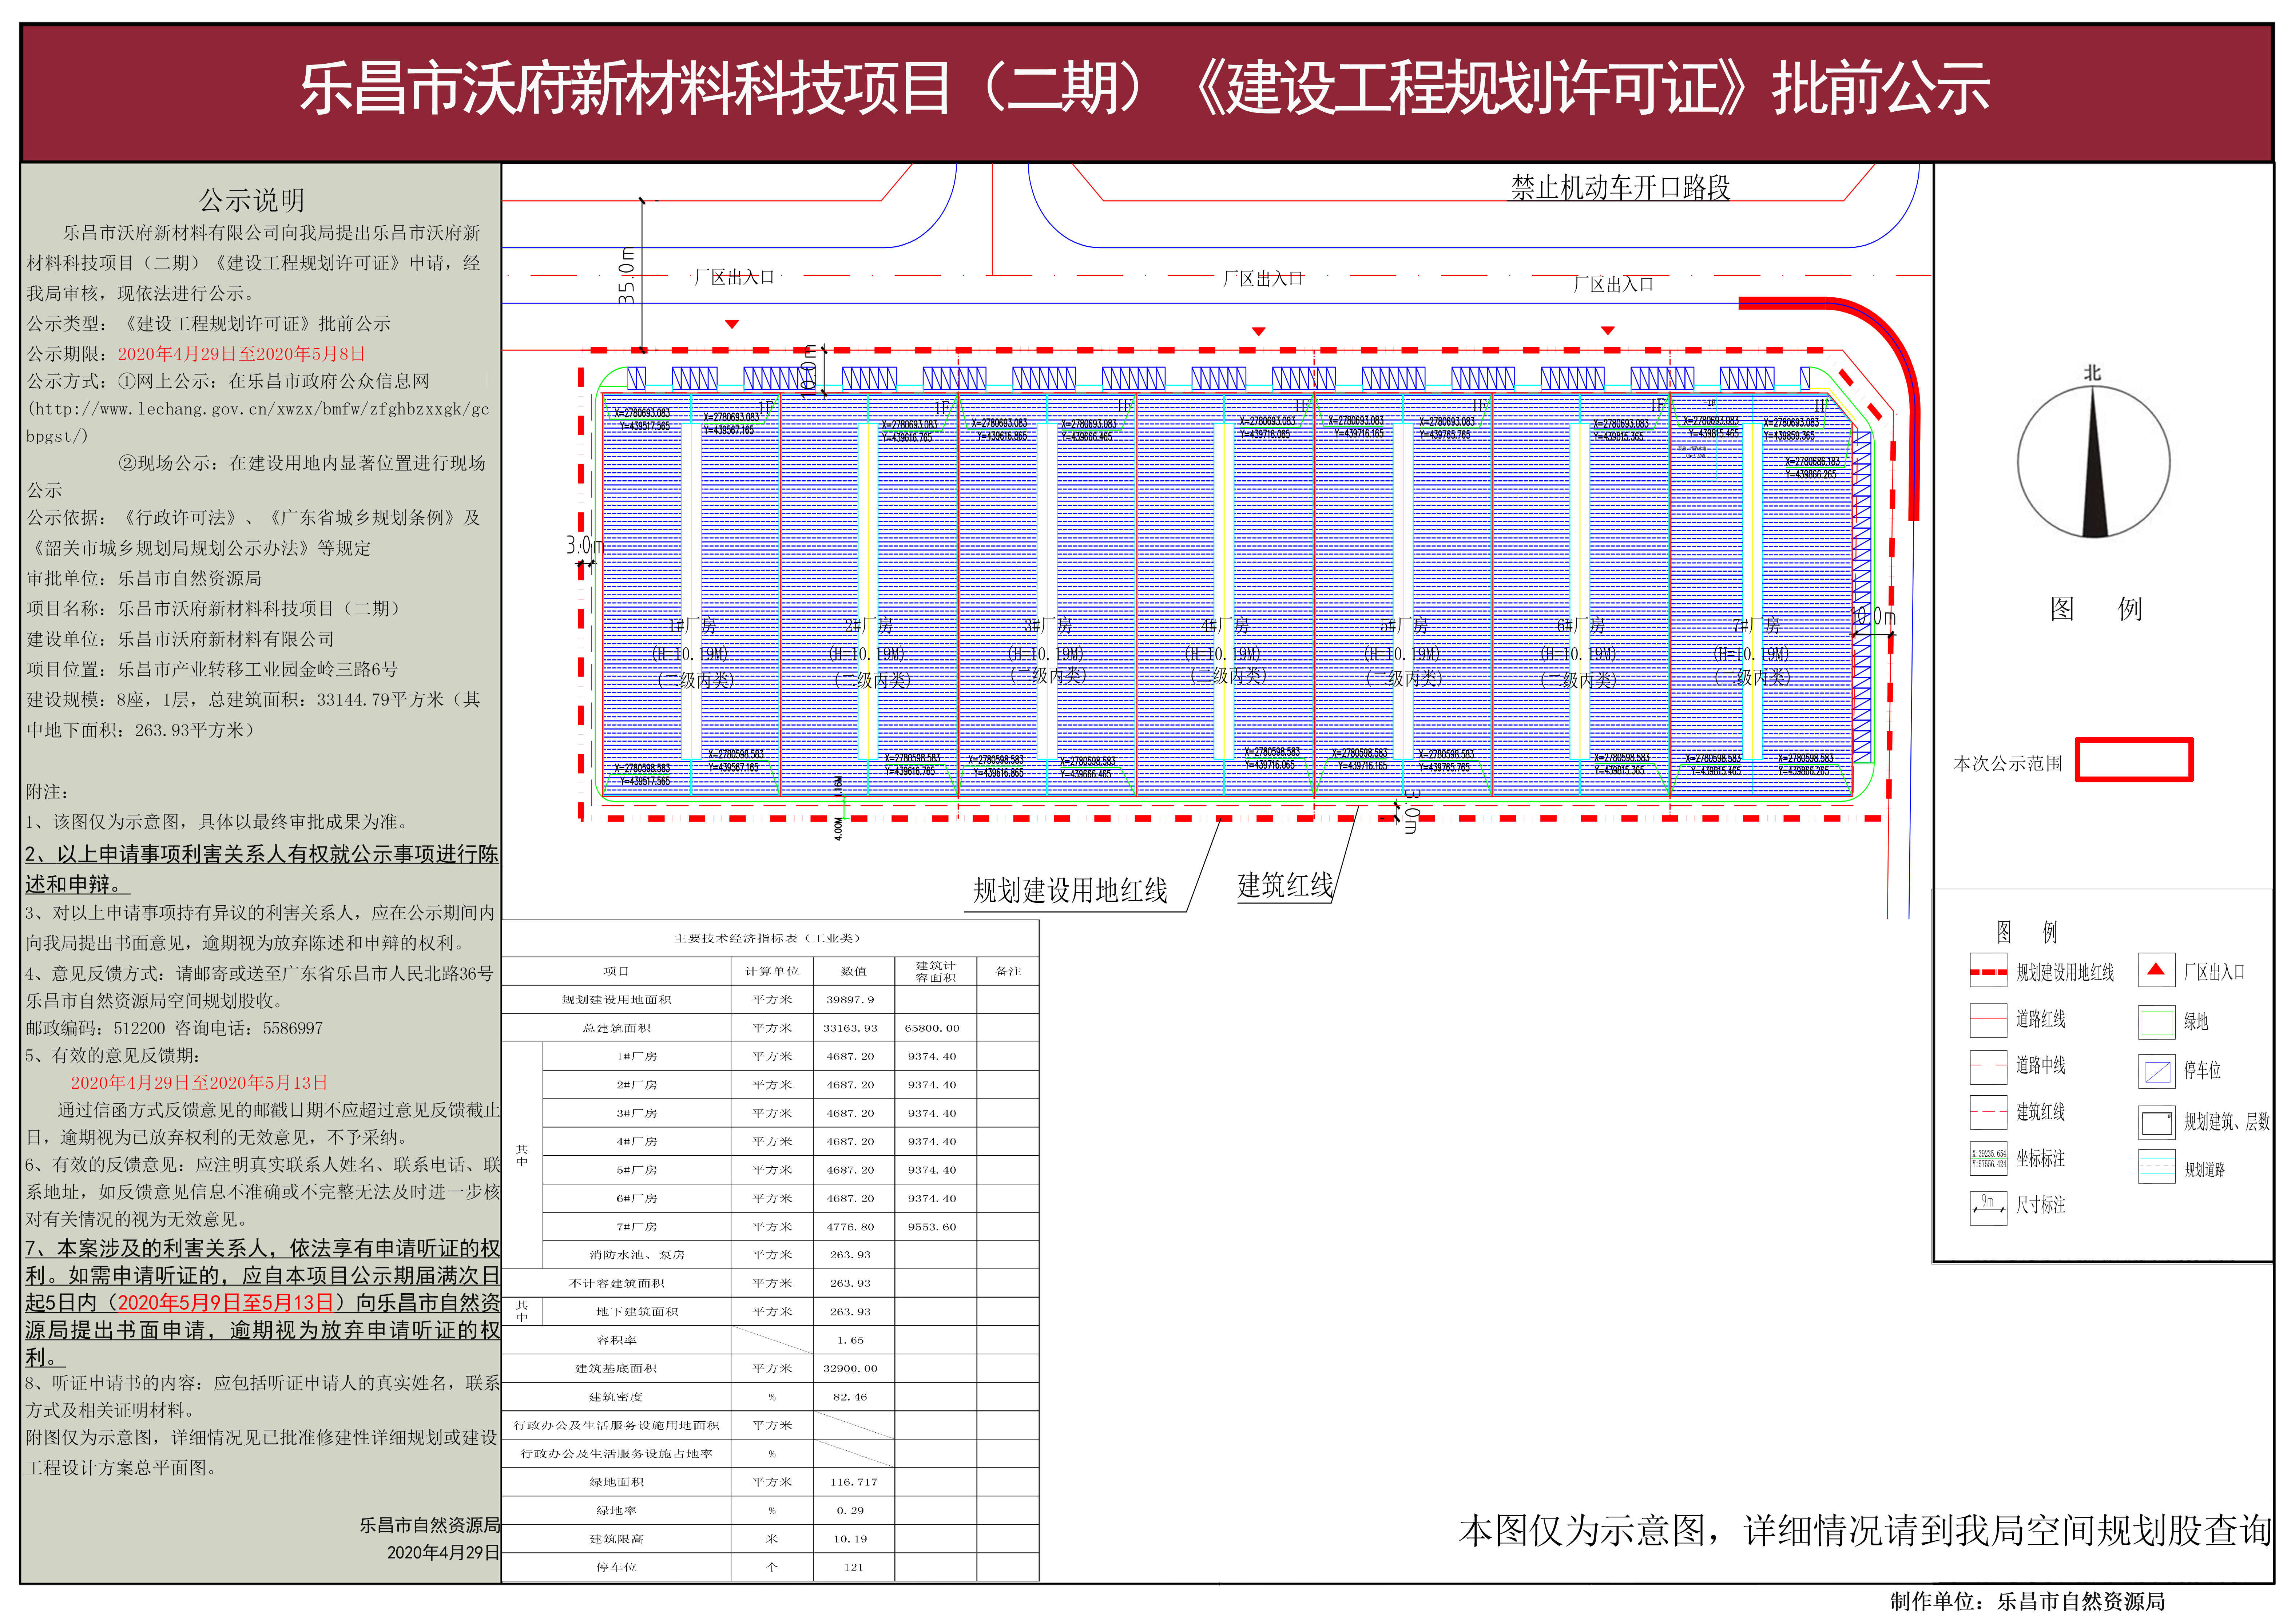The height and width of the screenshot is (1624, 2295).
Task: Click the 不计容建筑面积 row label
Action: 616,1283
